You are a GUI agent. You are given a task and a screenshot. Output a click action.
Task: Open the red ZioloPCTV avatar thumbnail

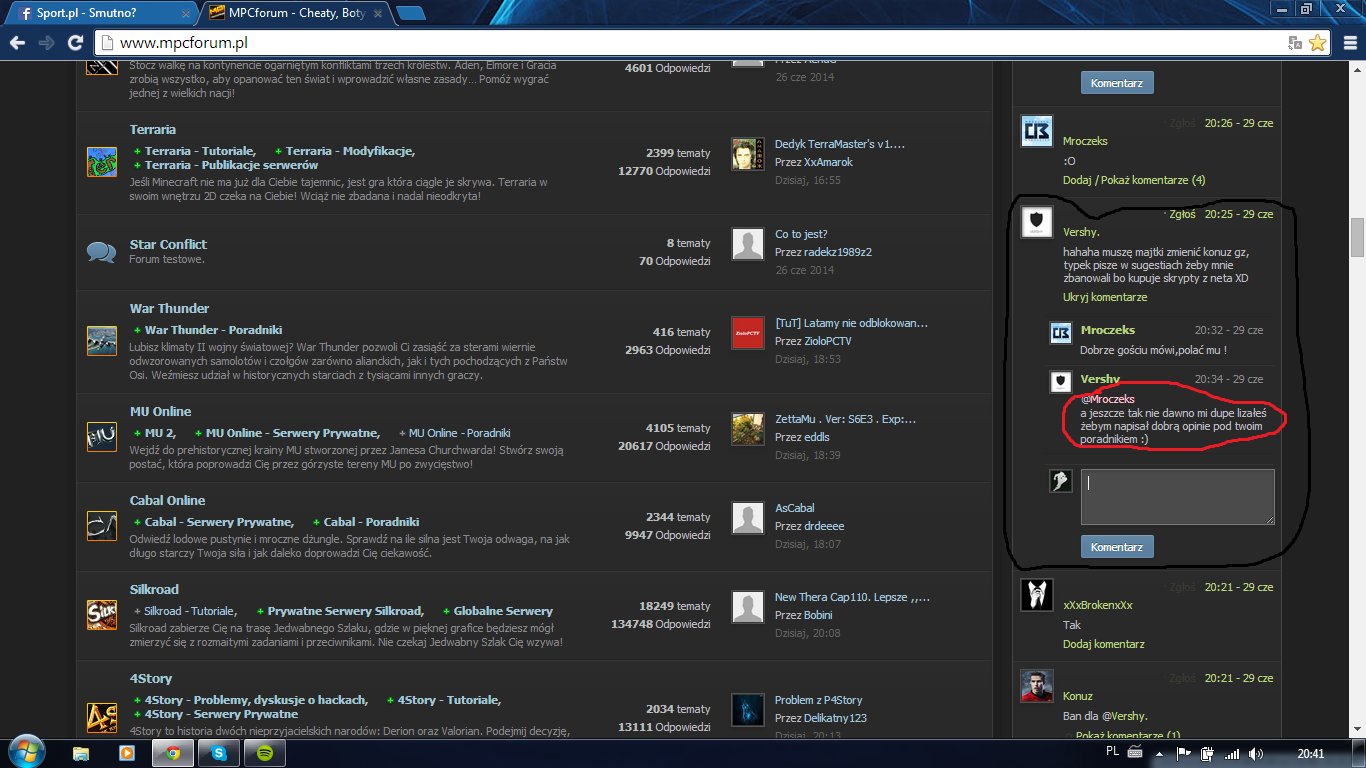click(x=748, y=332)
